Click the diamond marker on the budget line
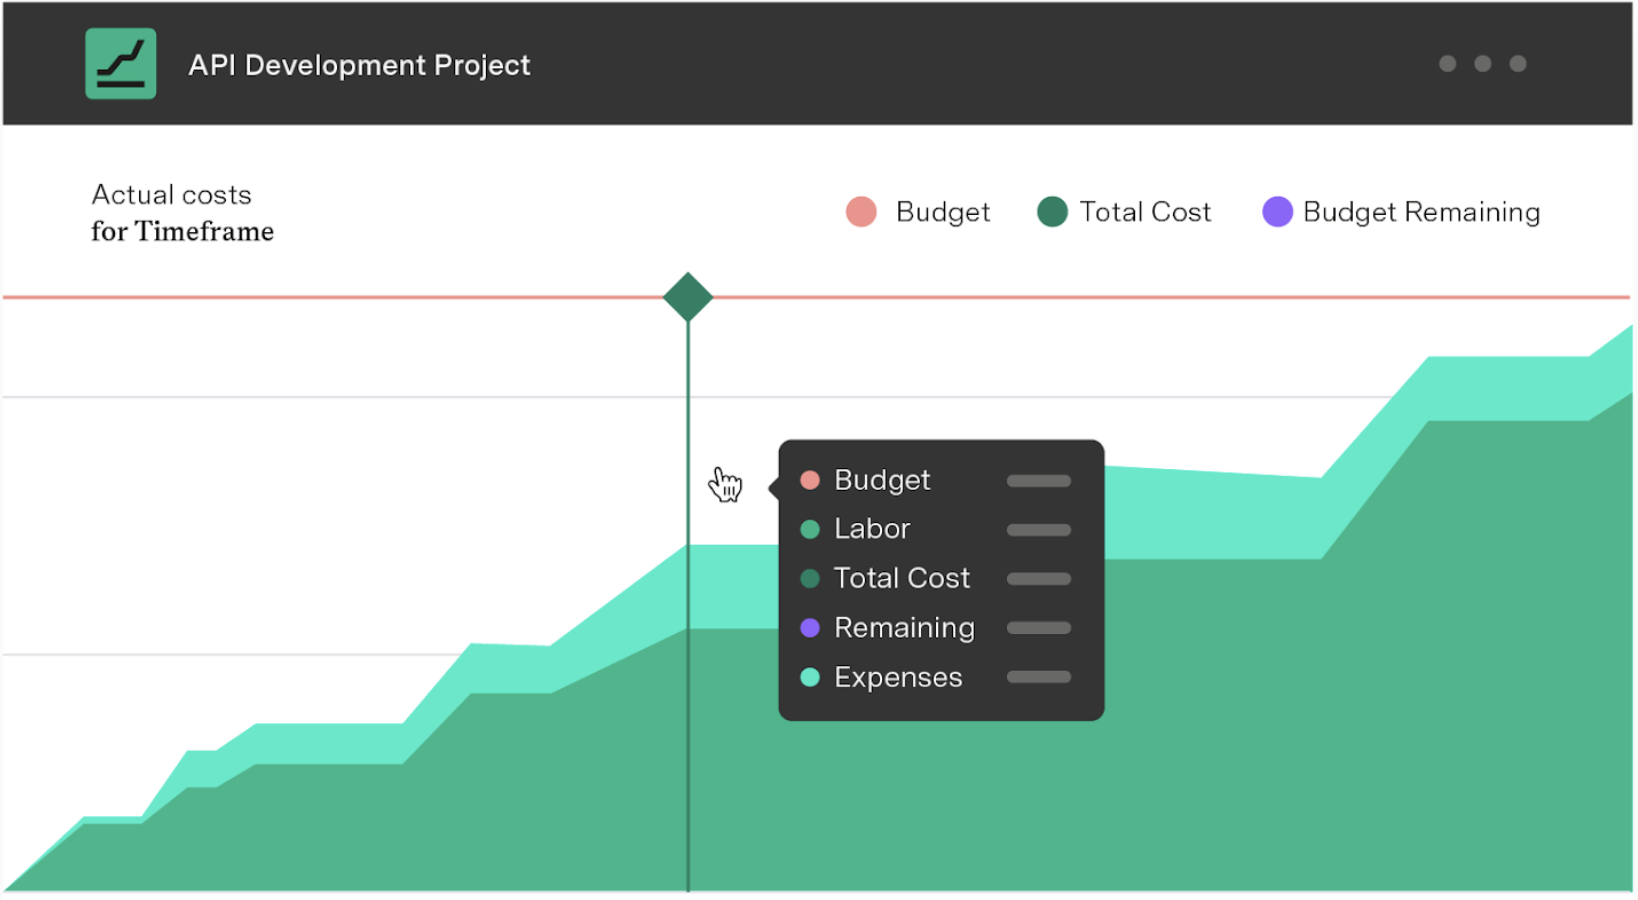1638x900 pixels. (688, 297)
